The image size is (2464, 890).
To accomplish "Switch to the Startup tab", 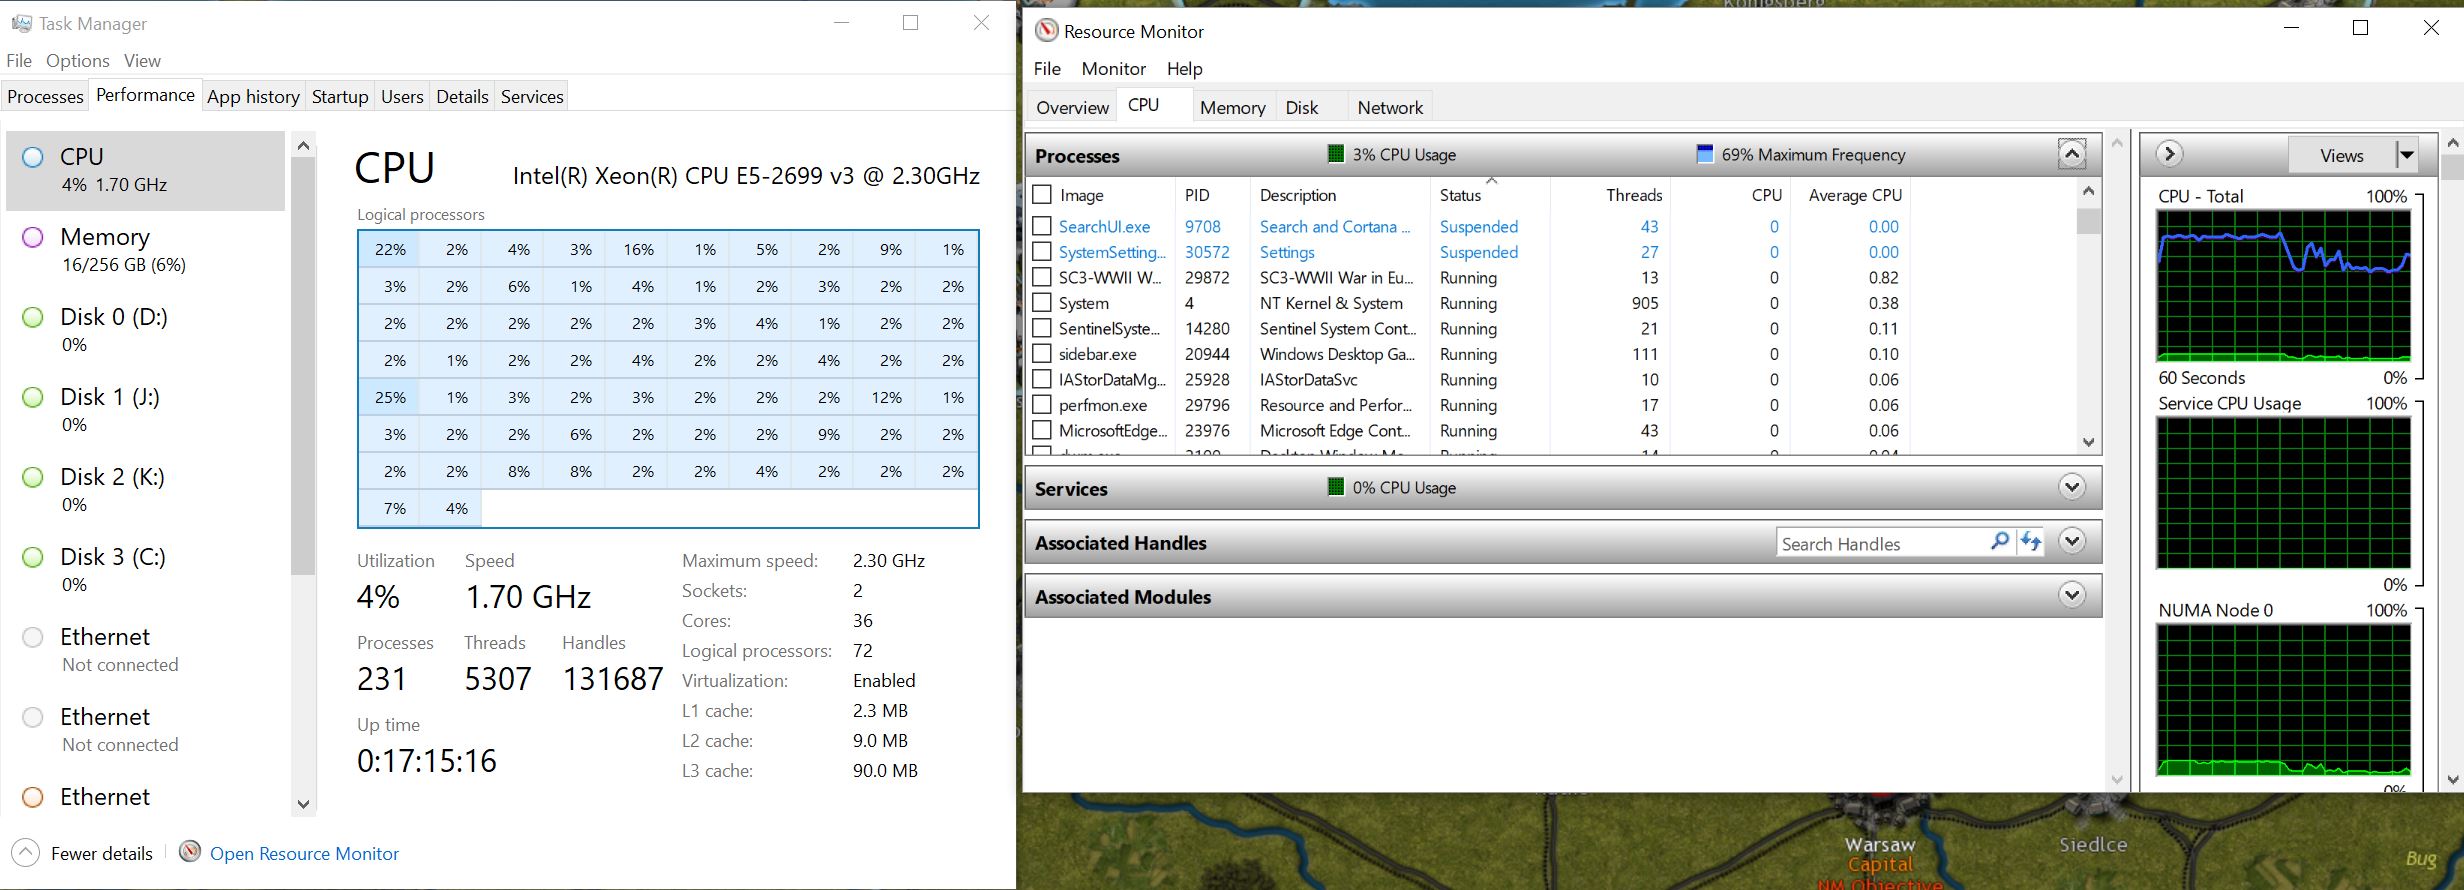I will tap(340, 97).
